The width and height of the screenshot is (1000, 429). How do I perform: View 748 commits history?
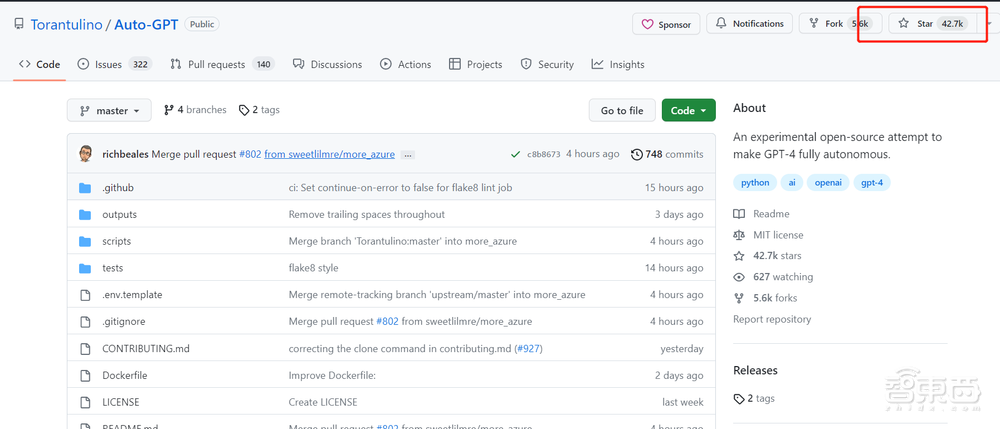click(x=667, y=154)
